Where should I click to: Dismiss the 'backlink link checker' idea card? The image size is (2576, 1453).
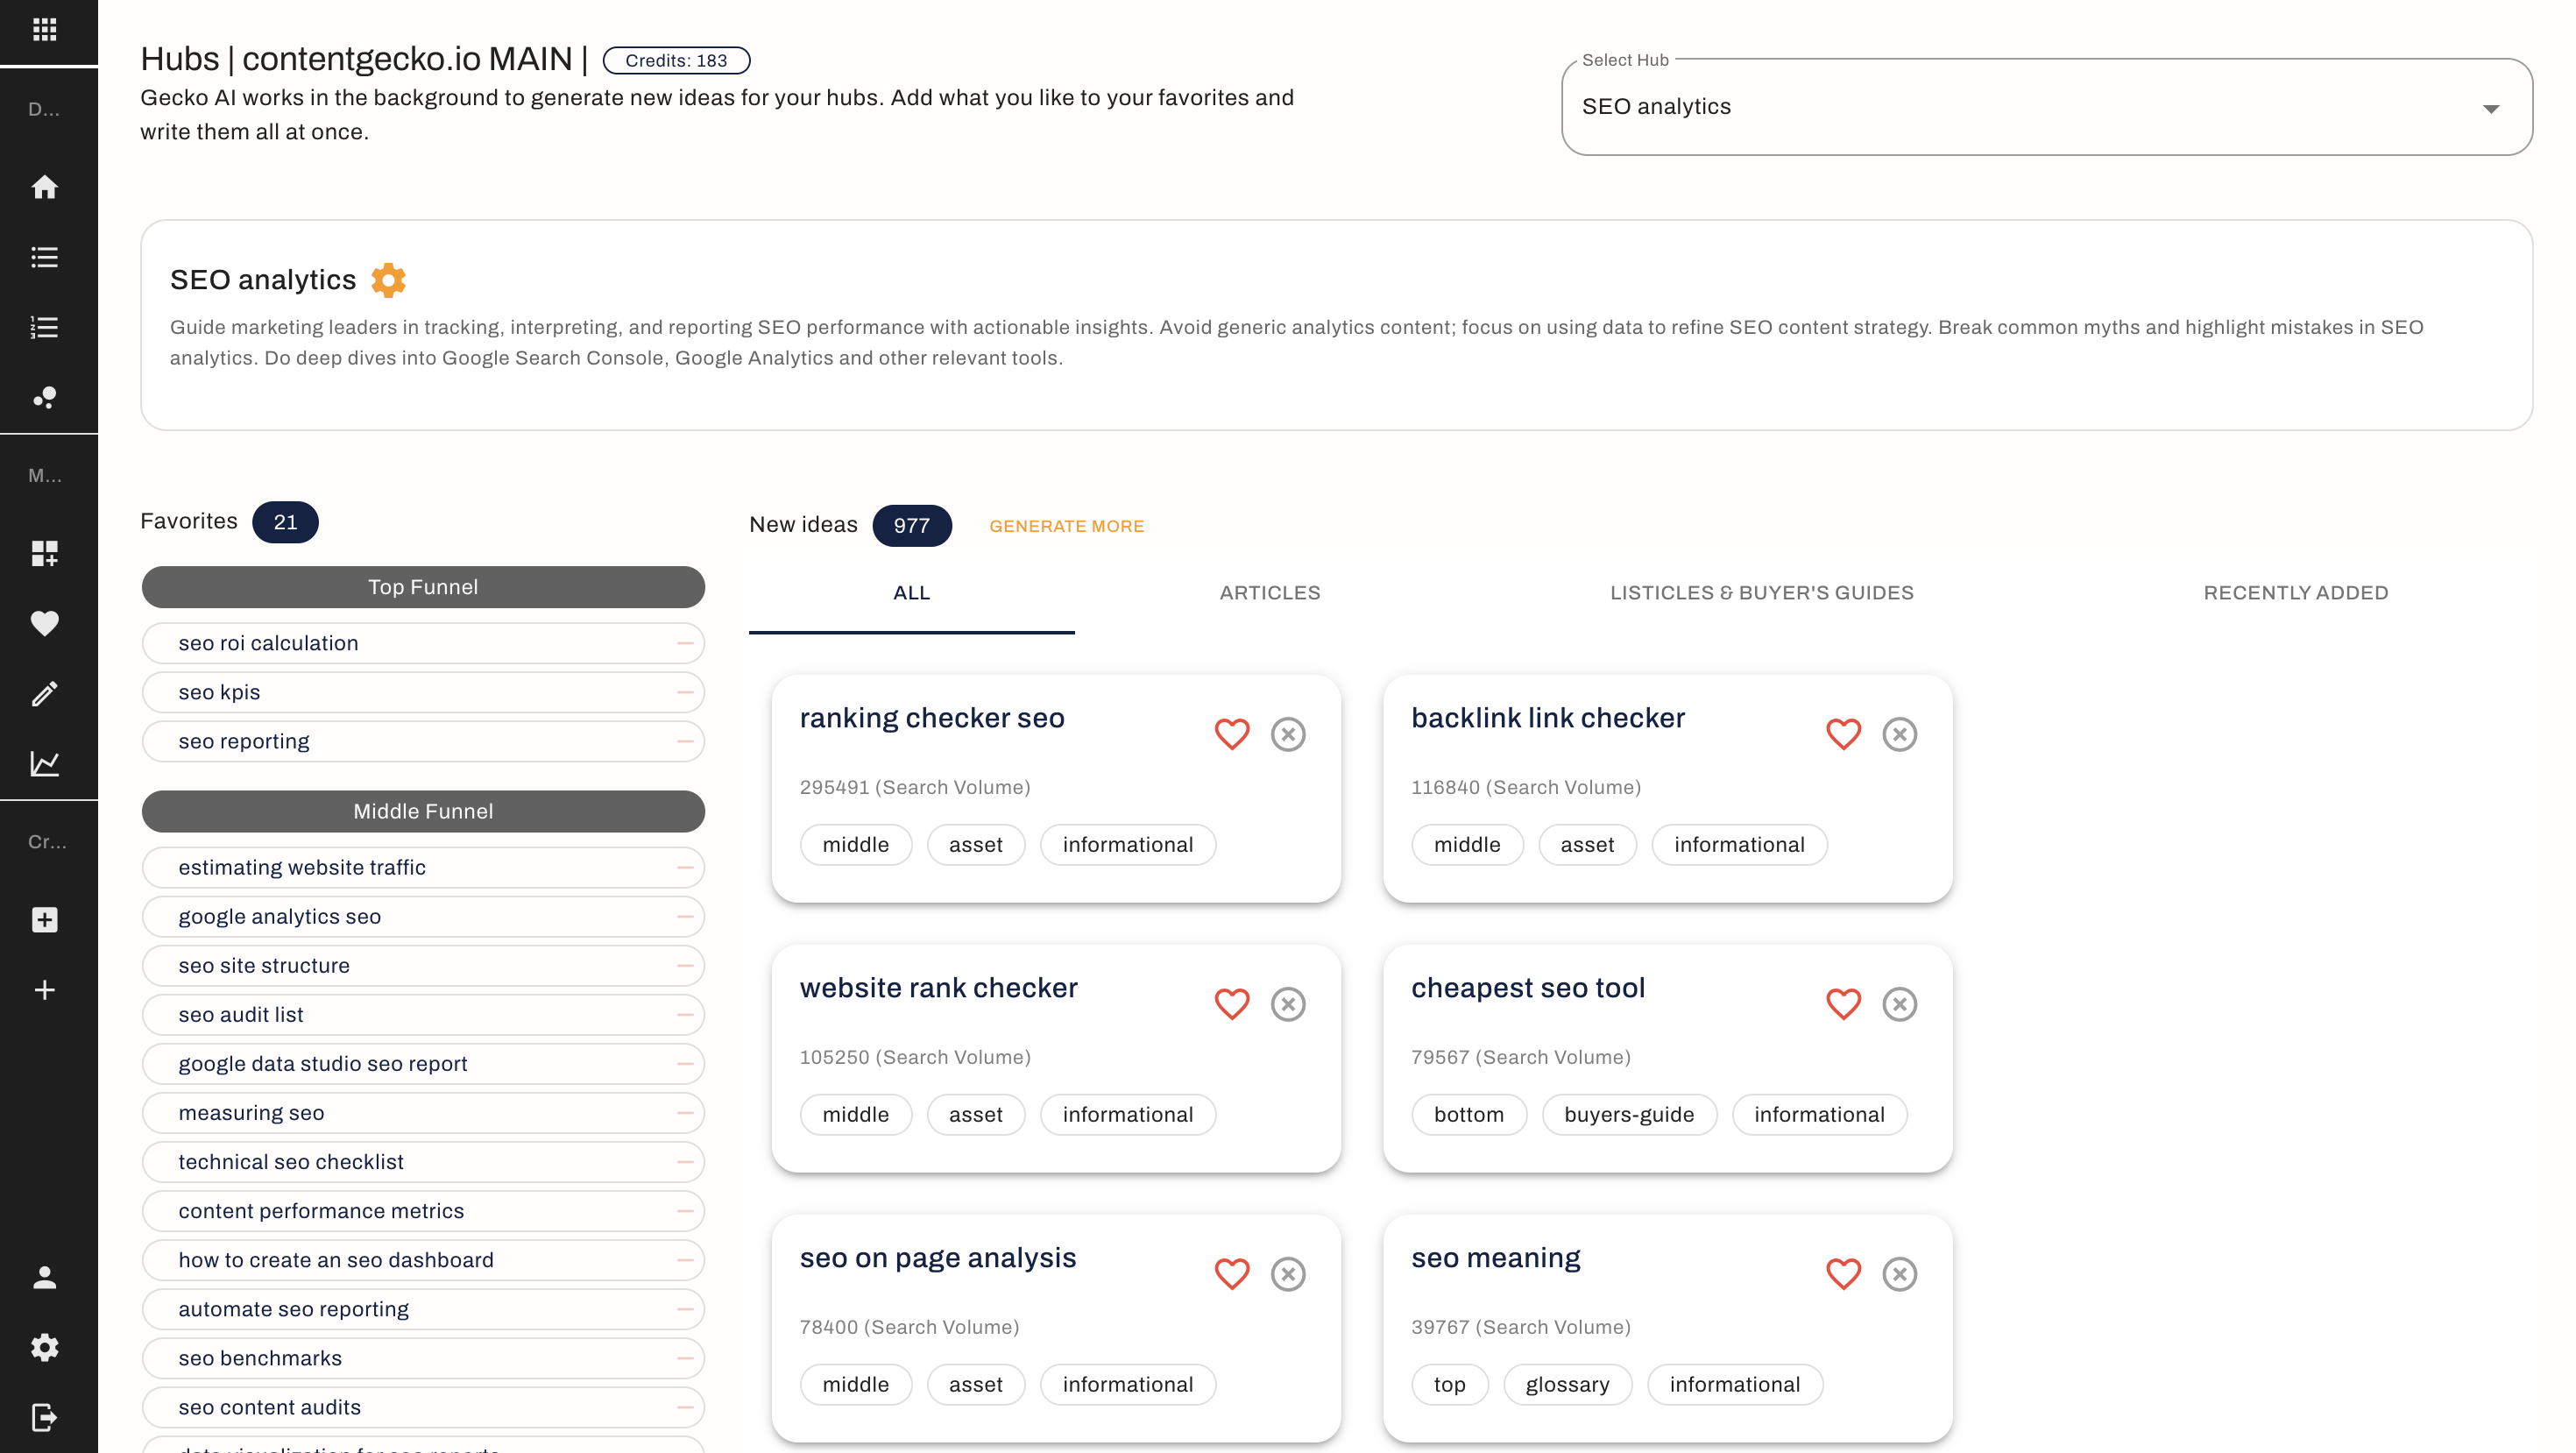pos(1899,734)
